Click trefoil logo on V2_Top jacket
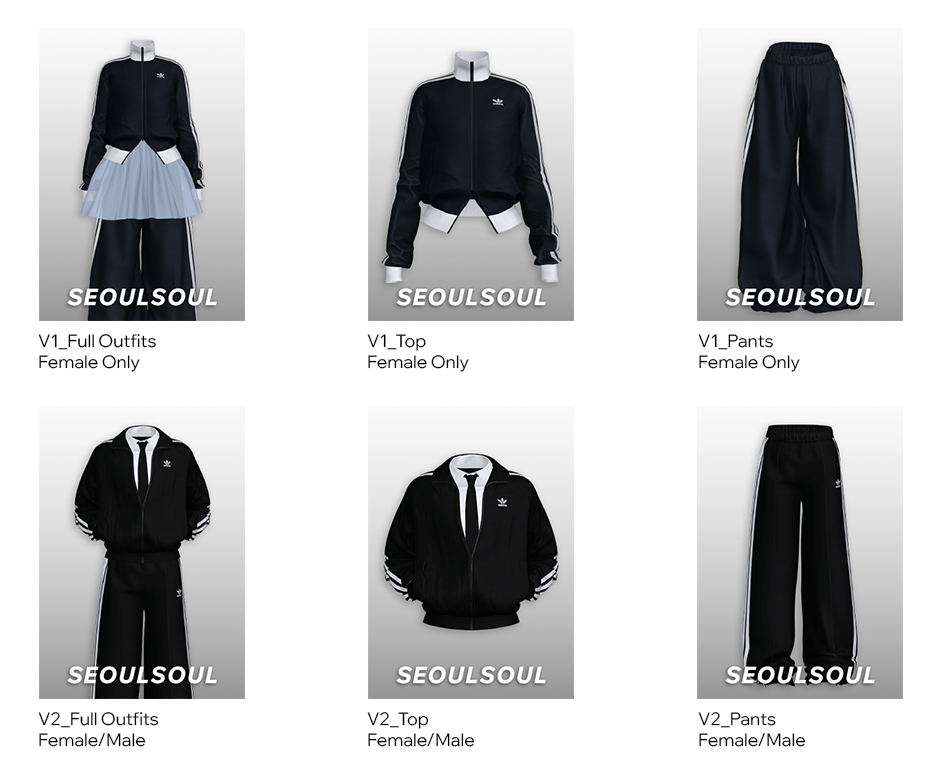This screenshot has height=767, width=942. (502, 502)
